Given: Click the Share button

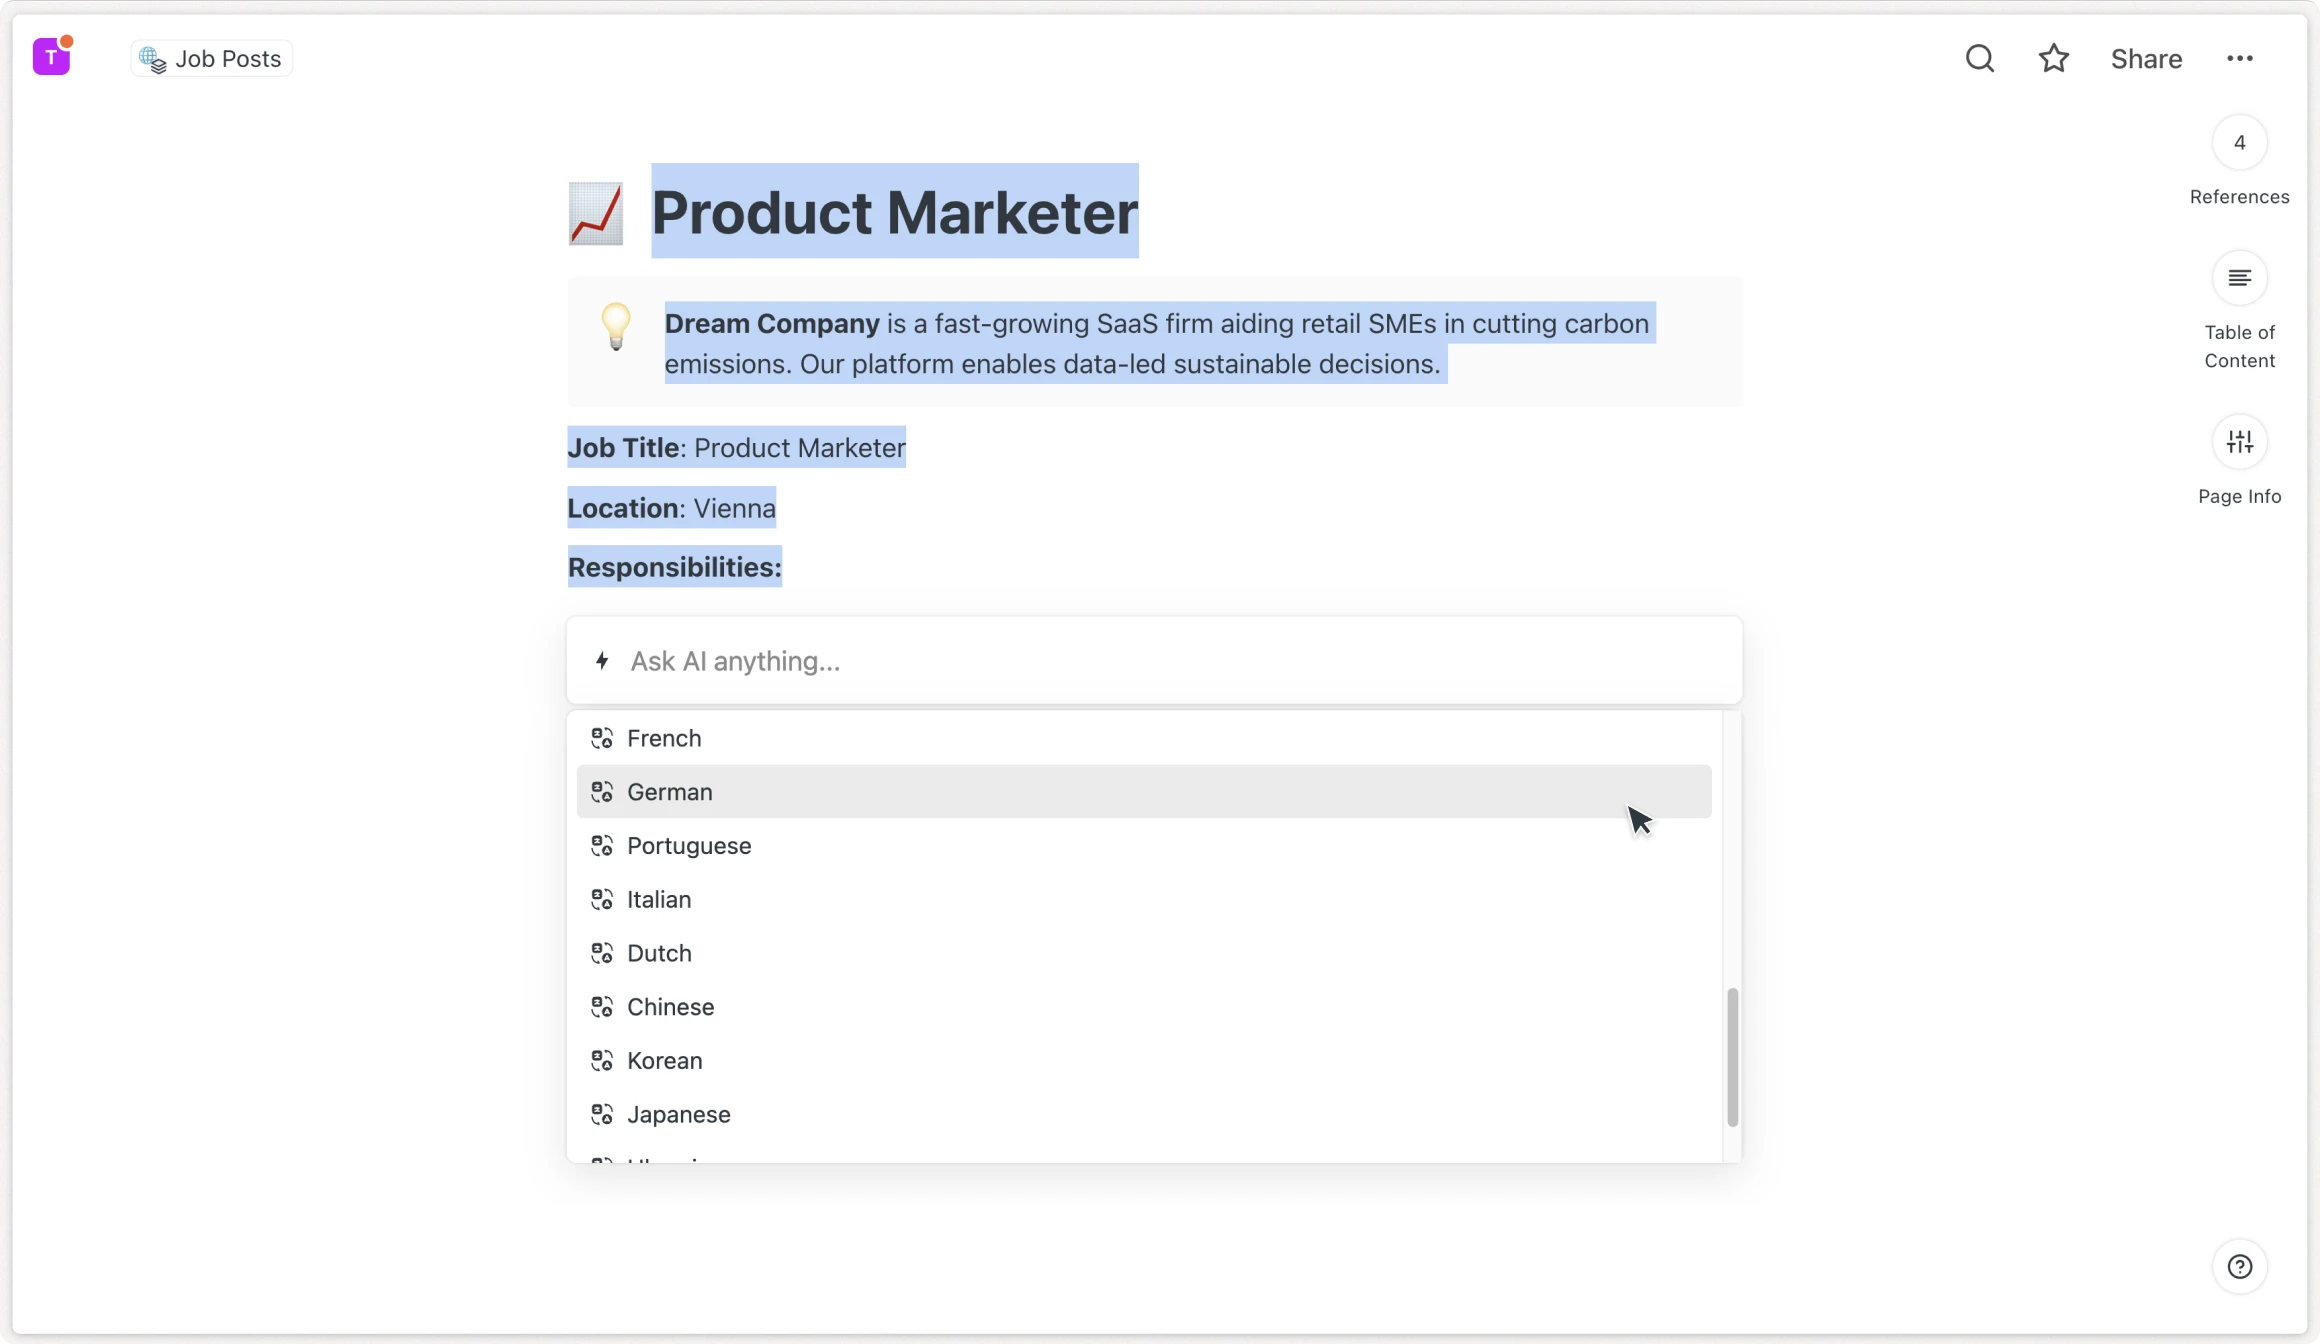Looking at the screenshot, I should [2146, 59].
